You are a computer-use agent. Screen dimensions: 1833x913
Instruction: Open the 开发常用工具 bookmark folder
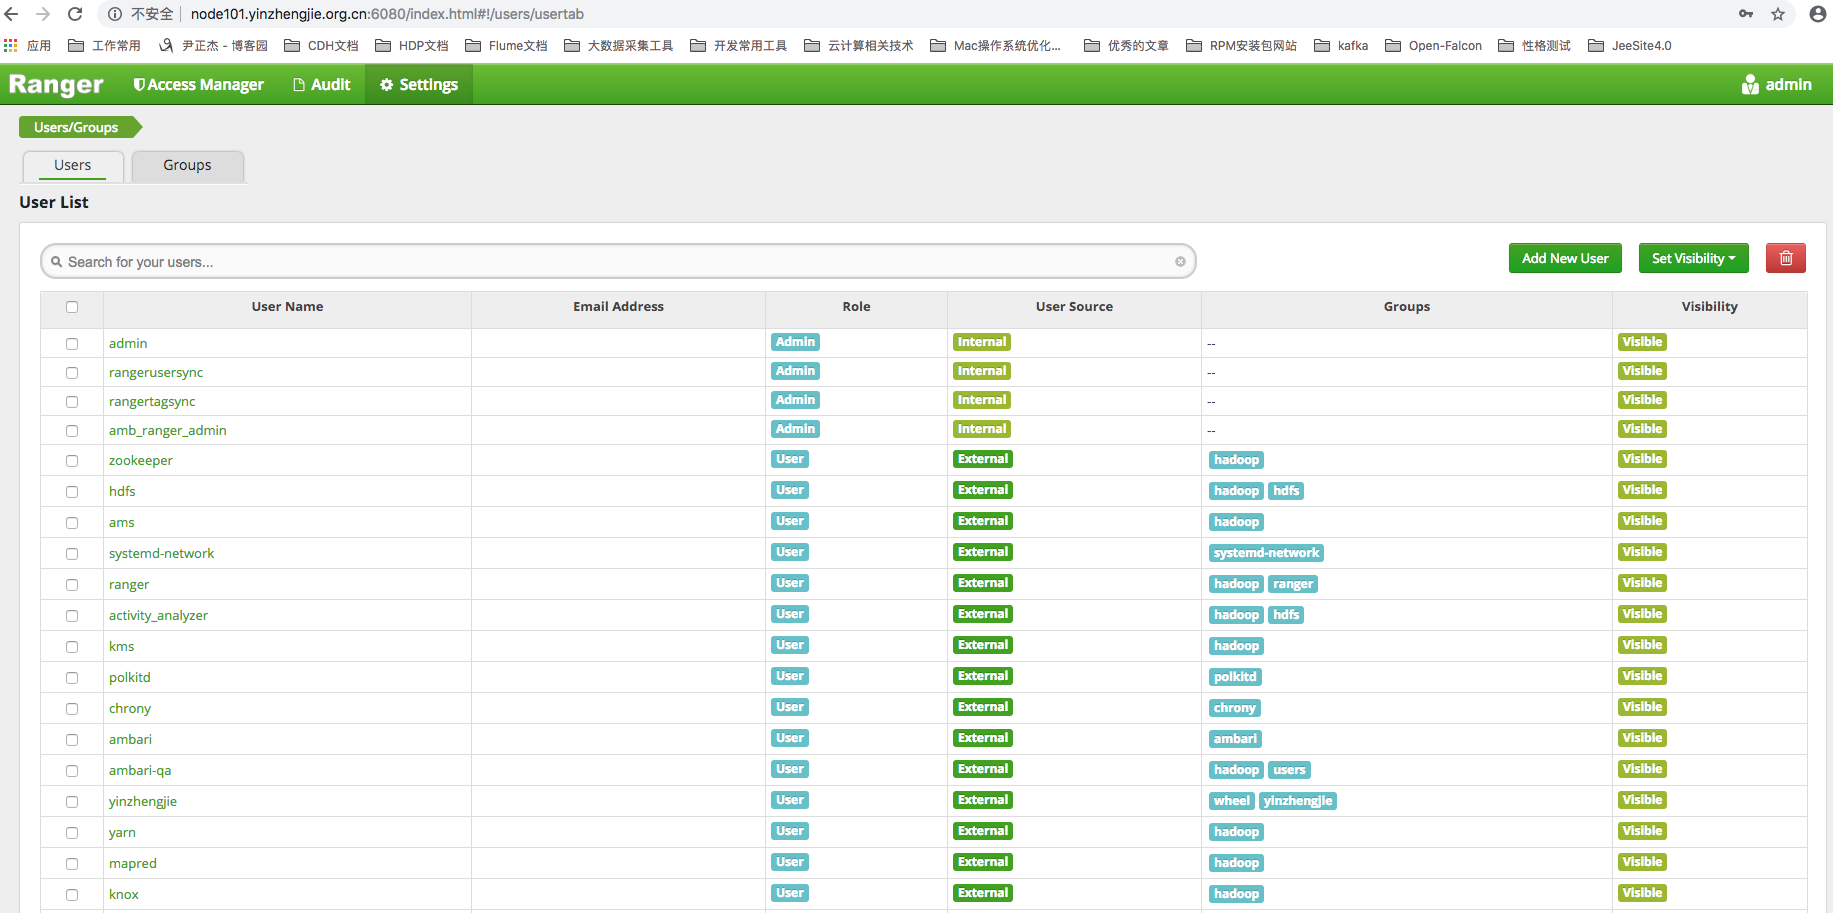(x=739, y=45)
